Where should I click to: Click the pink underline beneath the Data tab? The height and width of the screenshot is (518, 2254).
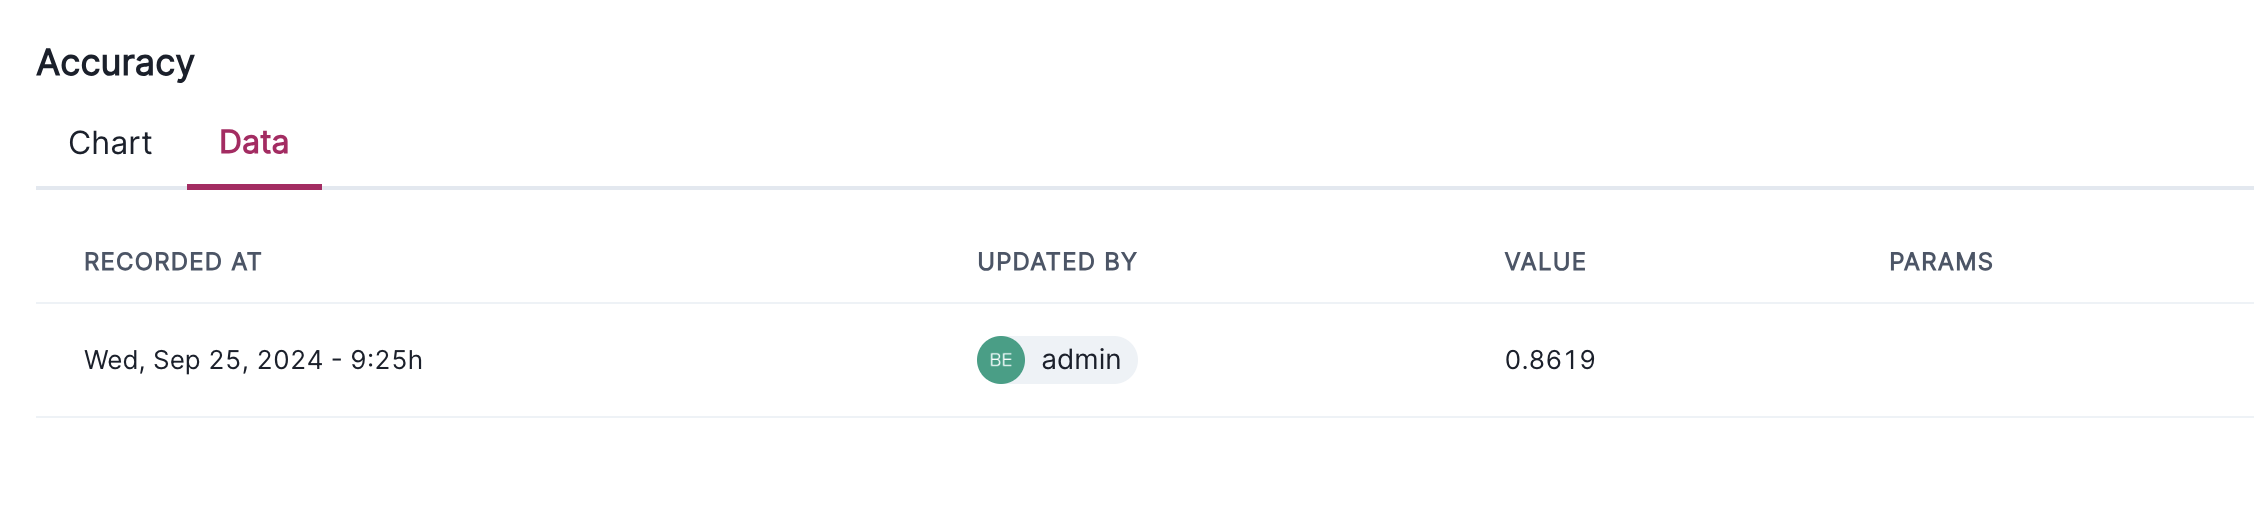coord(254,187)
